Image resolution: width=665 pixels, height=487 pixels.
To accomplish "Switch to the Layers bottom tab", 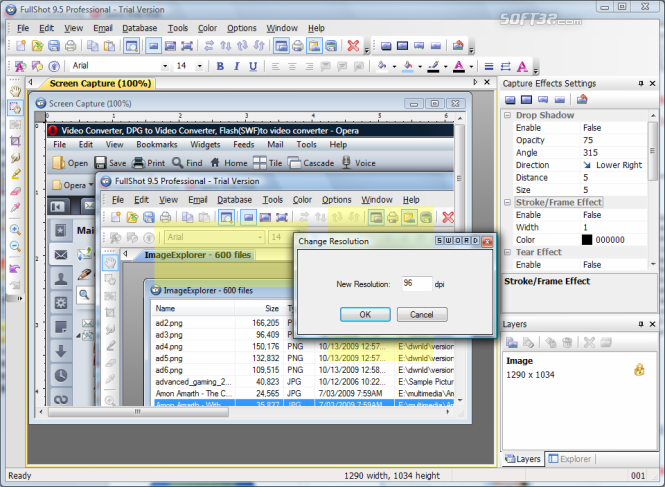I will (523, 459).
